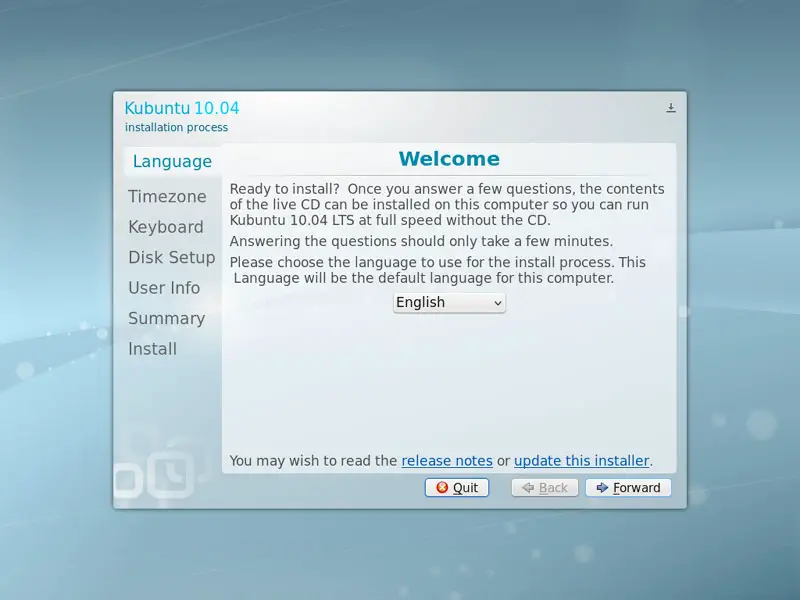Click the Quit button
Image resolution: width=800 pixels, height=600 pixels.
(457, 488)
